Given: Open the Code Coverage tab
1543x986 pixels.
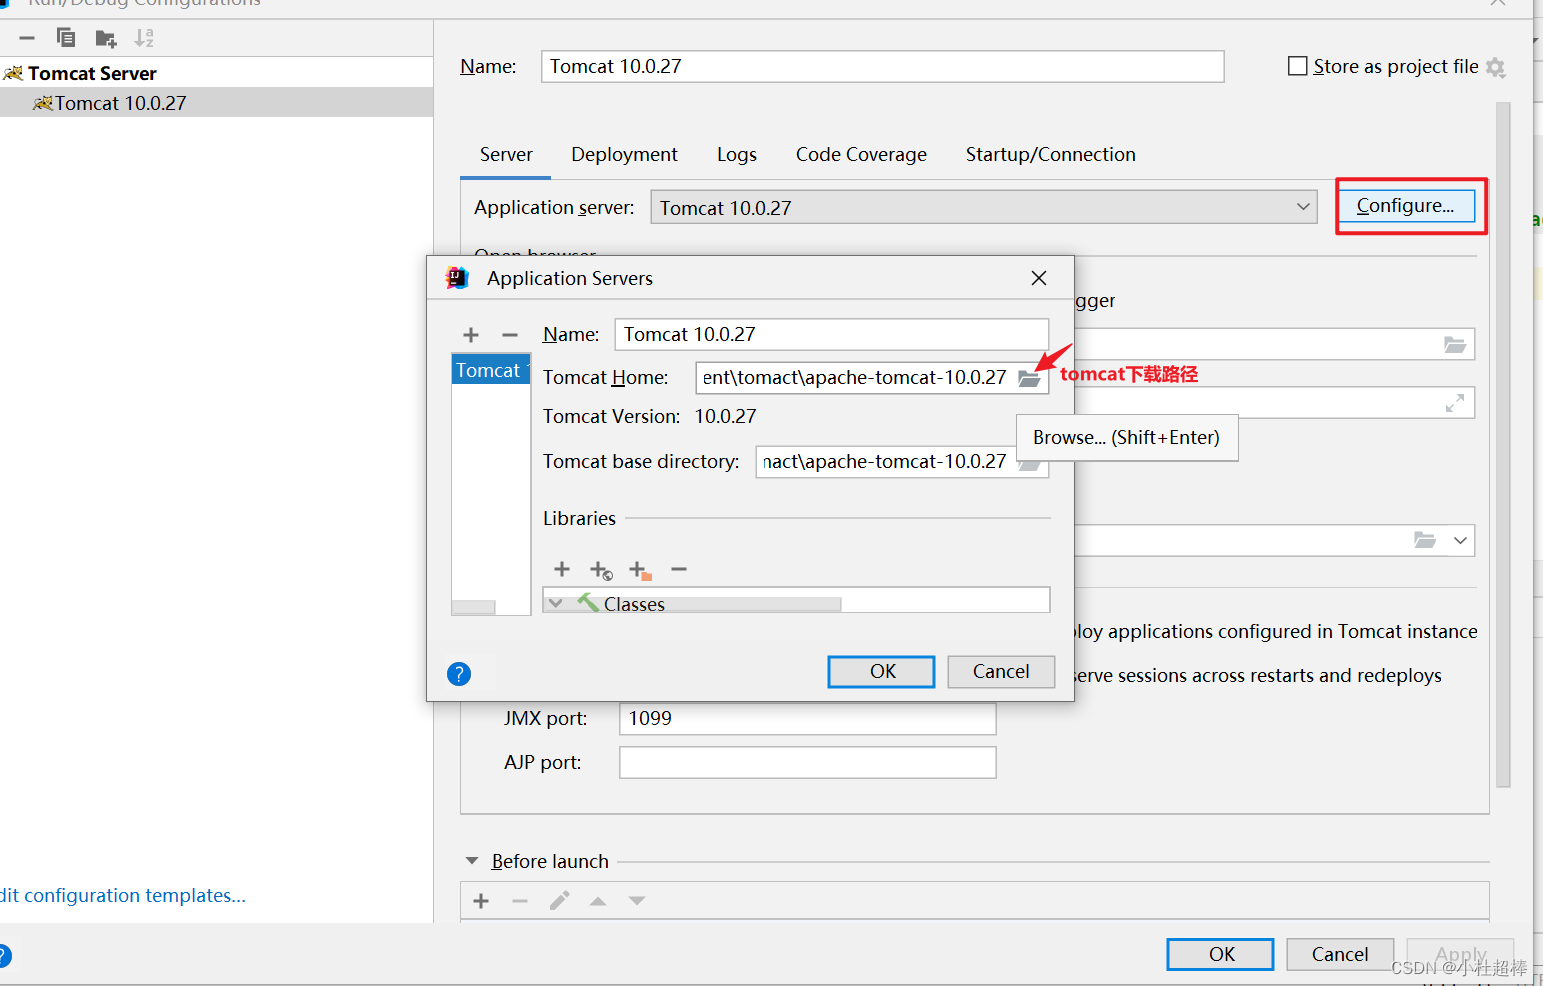Looking at the screenshot, I should point(861,155).
